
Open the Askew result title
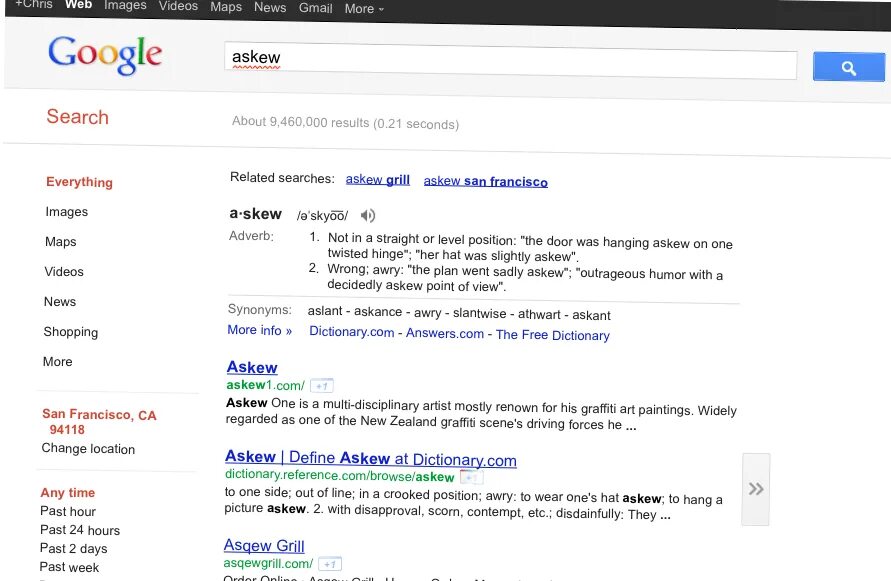pos(252,367)
